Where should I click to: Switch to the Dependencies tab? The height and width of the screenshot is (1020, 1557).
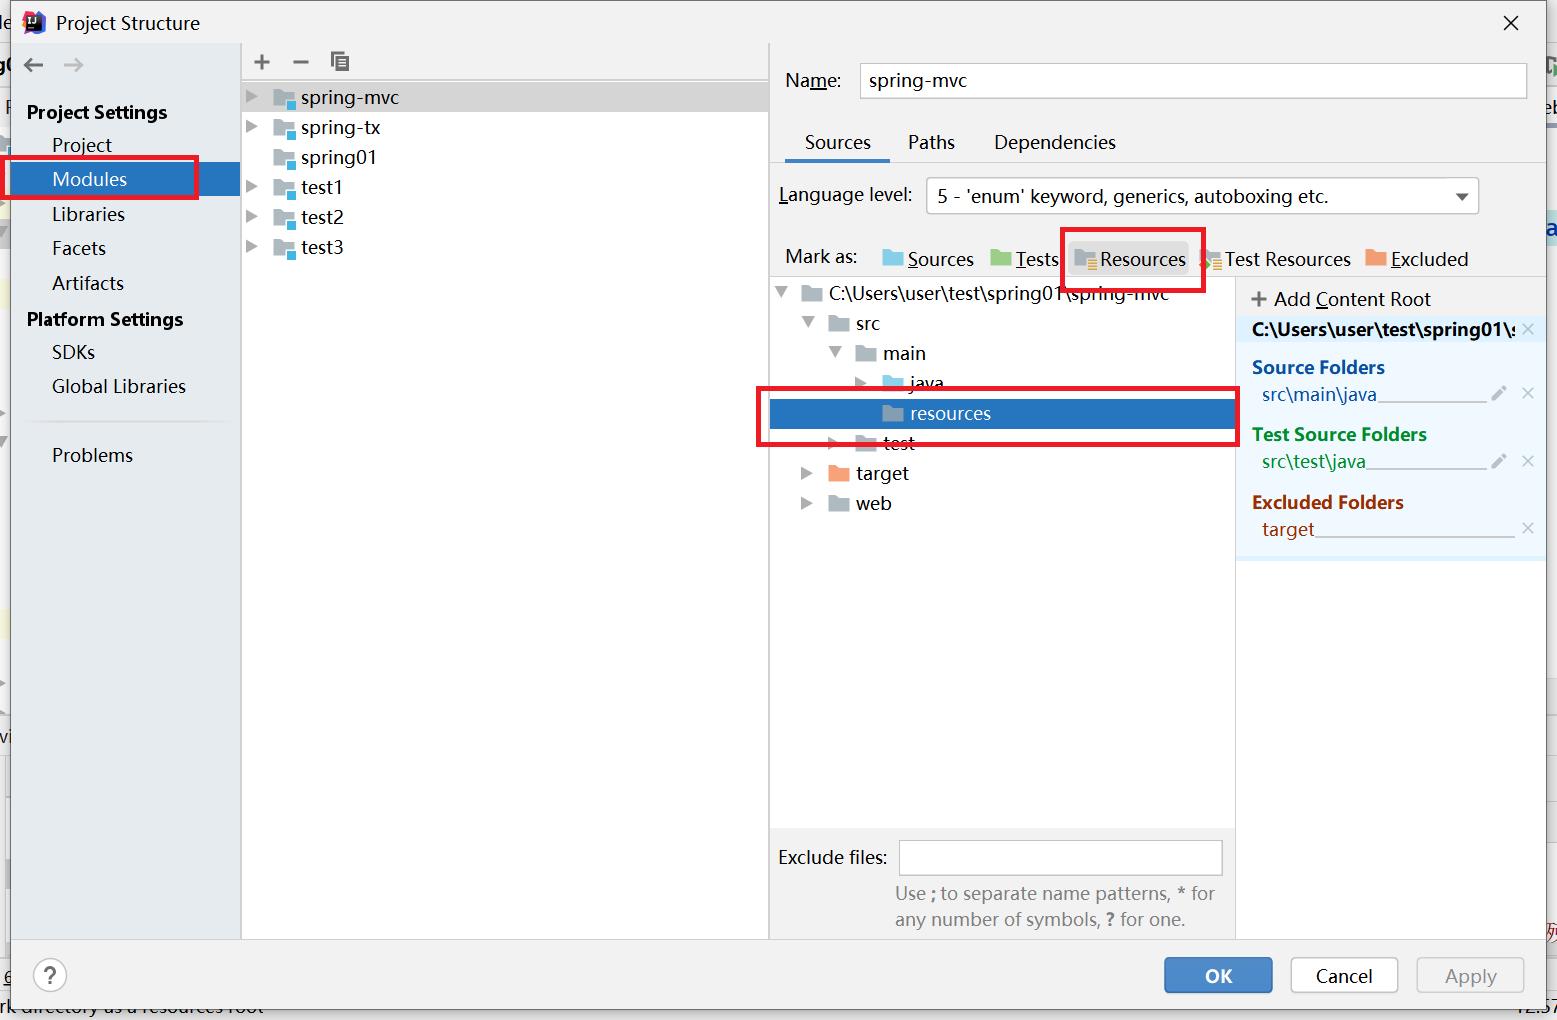pyautogui.click(x=1054, y=142)
